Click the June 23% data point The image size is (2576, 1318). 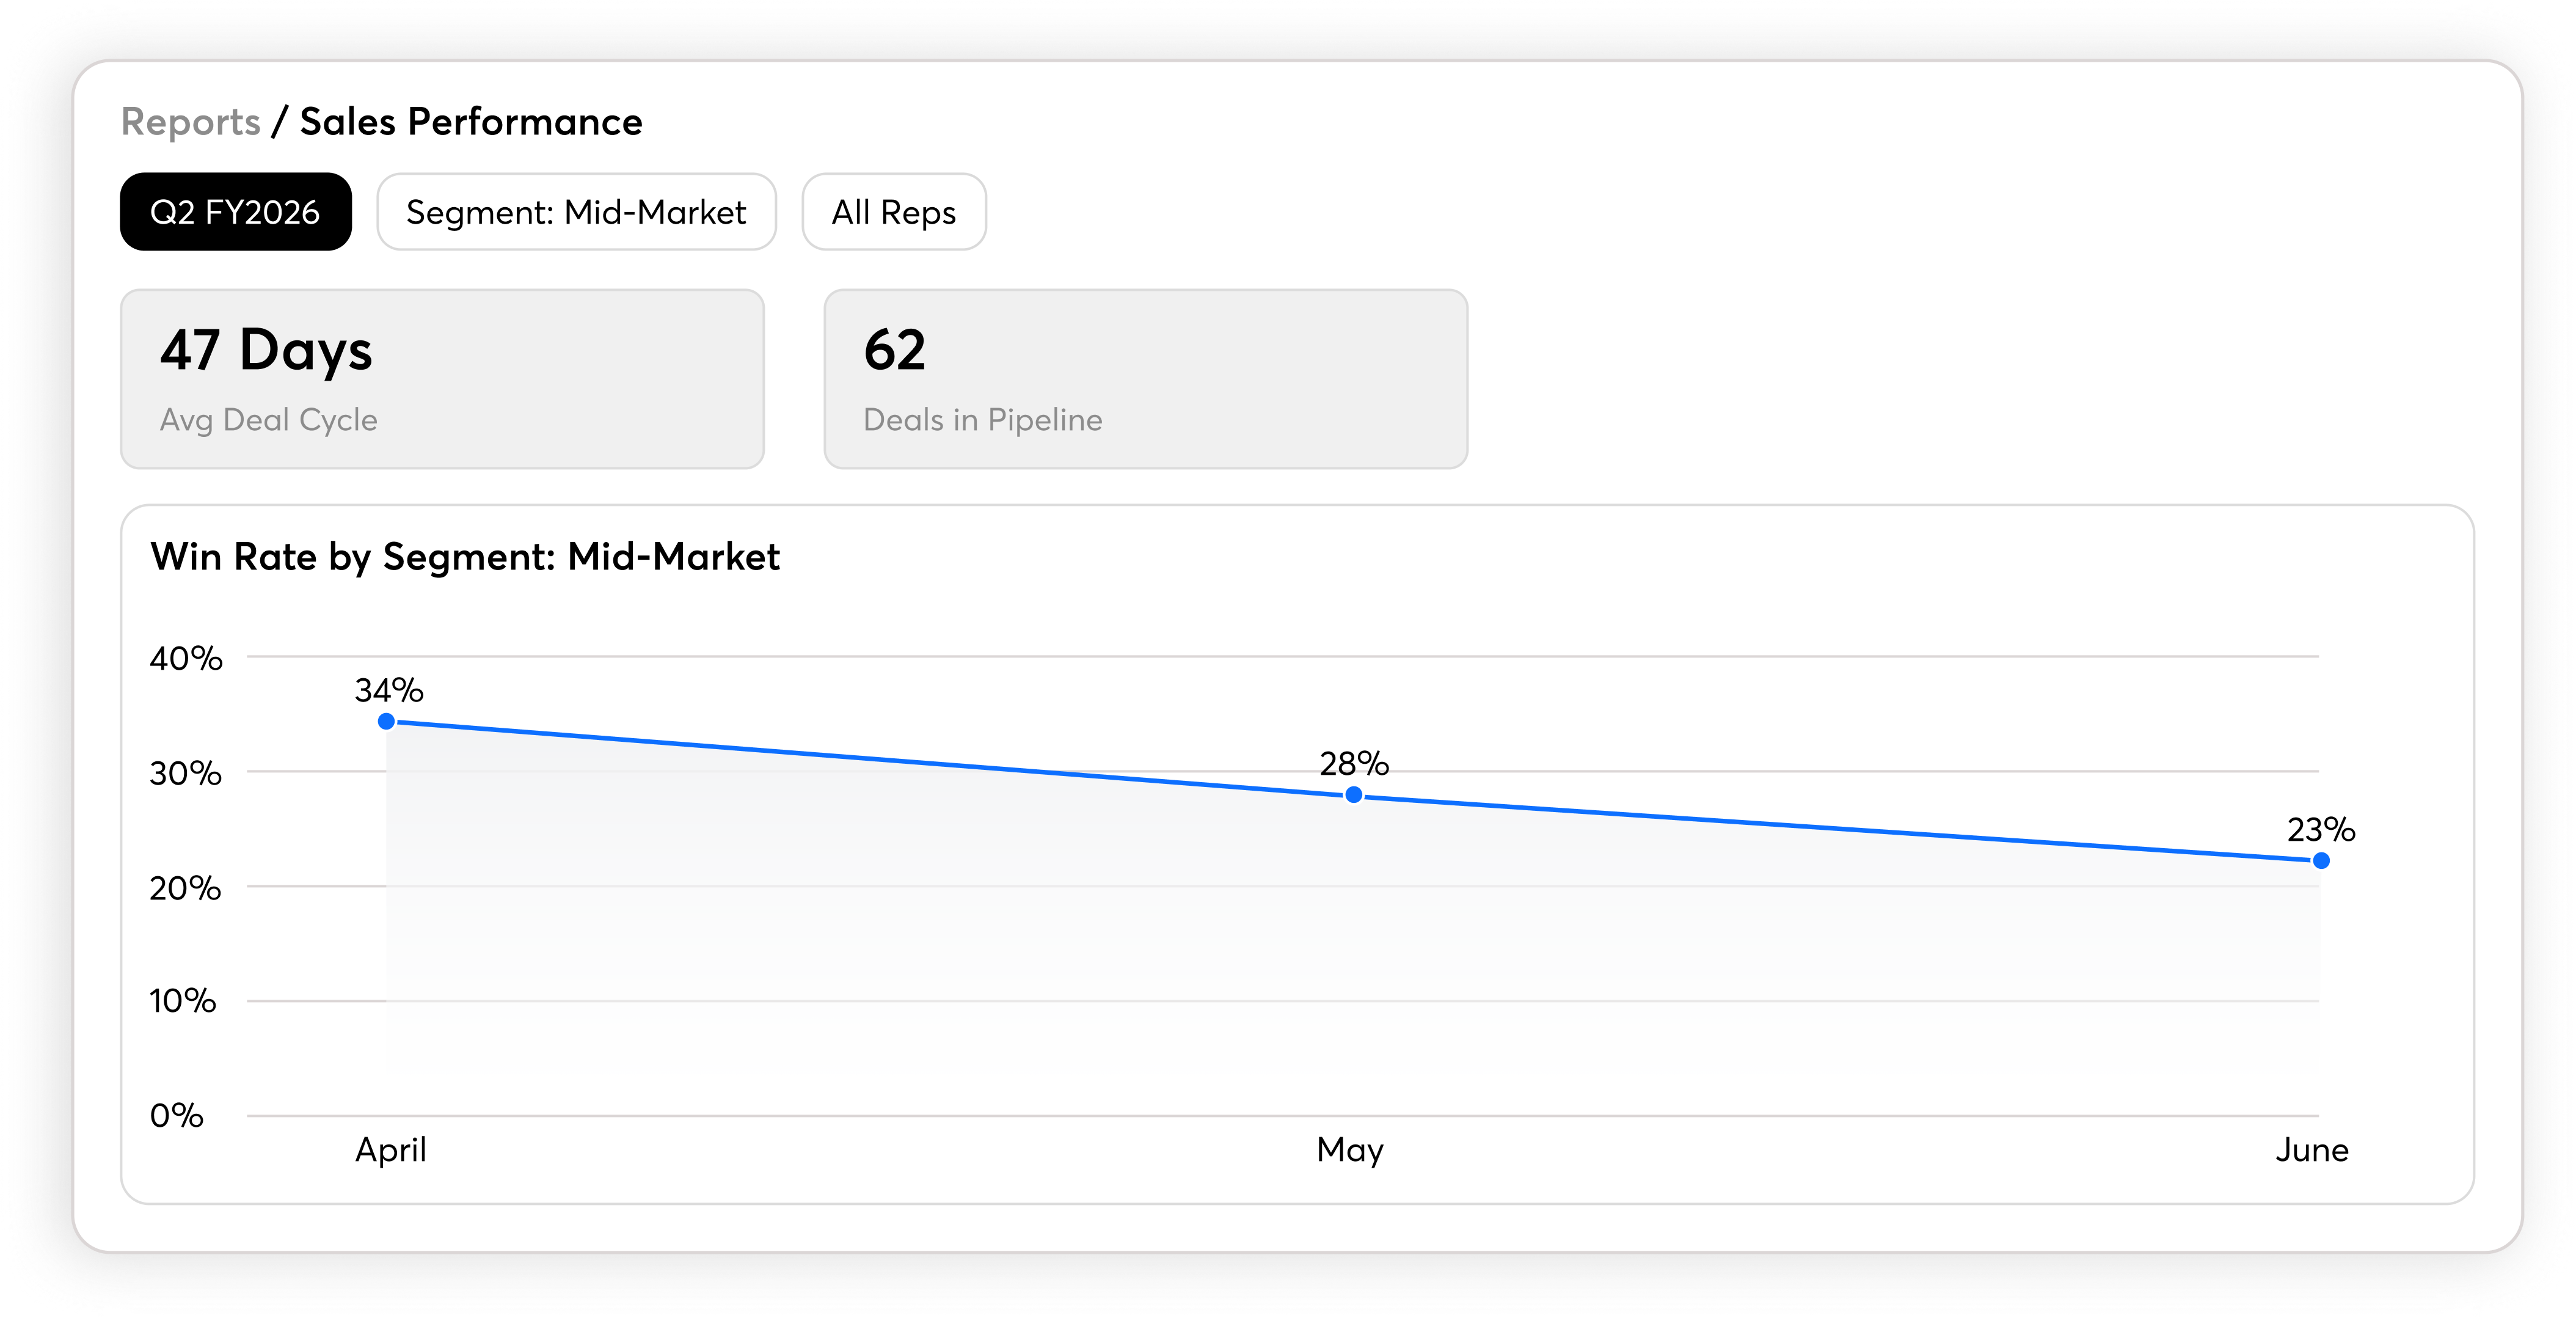pyautogui.click(x=2321, y=860)
